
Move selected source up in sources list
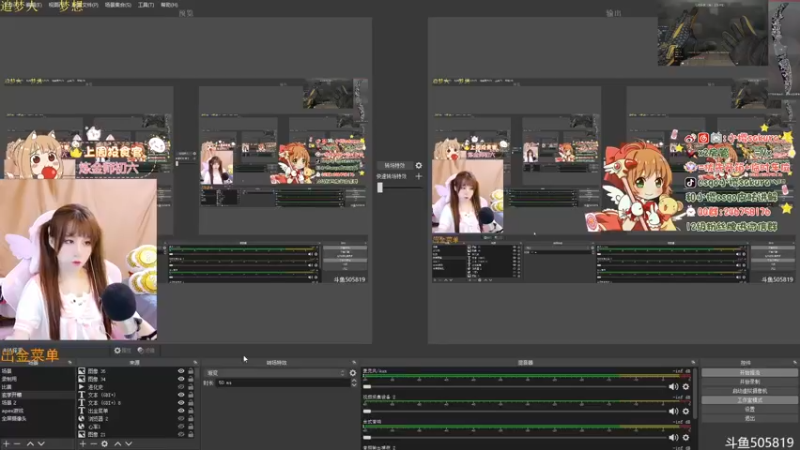pyautogui.click(x=118, y=444)
